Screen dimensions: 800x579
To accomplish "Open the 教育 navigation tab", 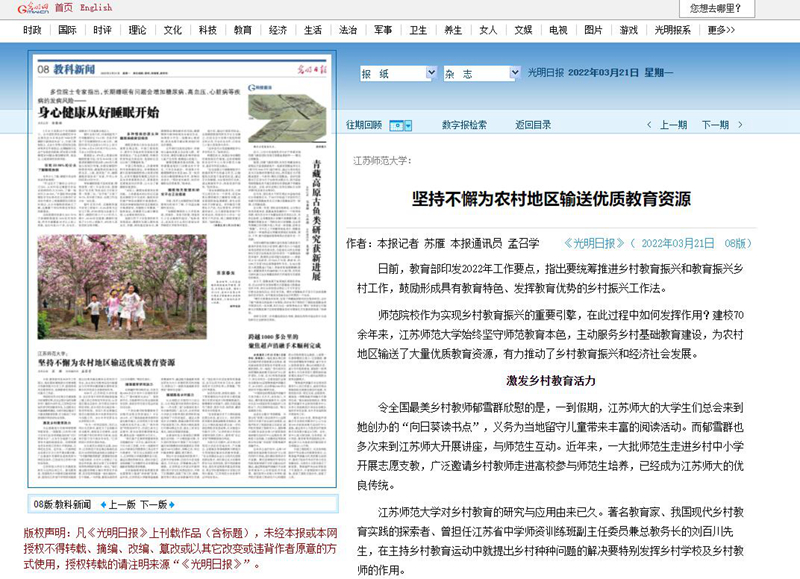I will click(243, 30).
